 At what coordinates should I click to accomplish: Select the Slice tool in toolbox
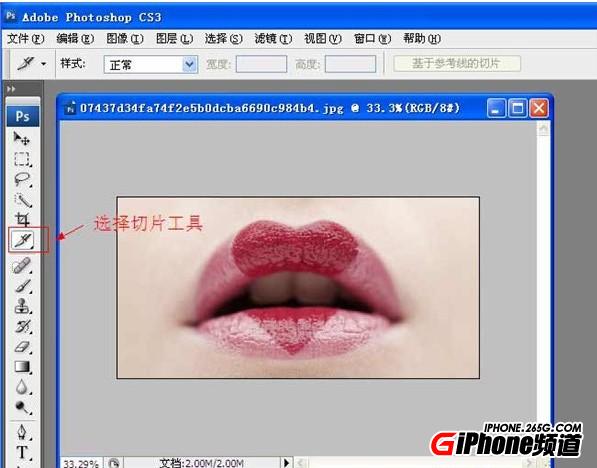pos(23,240)
